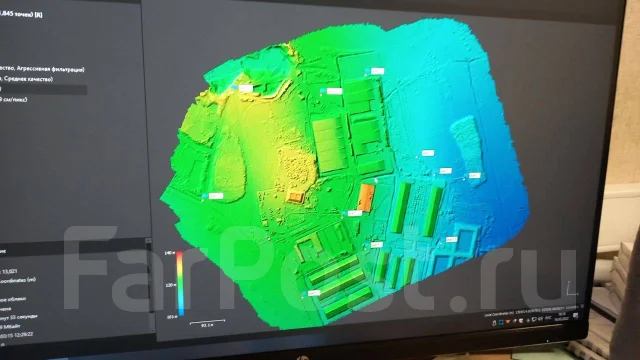Screen dimensions: 640x360
Task: Click the properties panel scrollbar thumb
Action: pyautogui.click(x=150, y=277)
